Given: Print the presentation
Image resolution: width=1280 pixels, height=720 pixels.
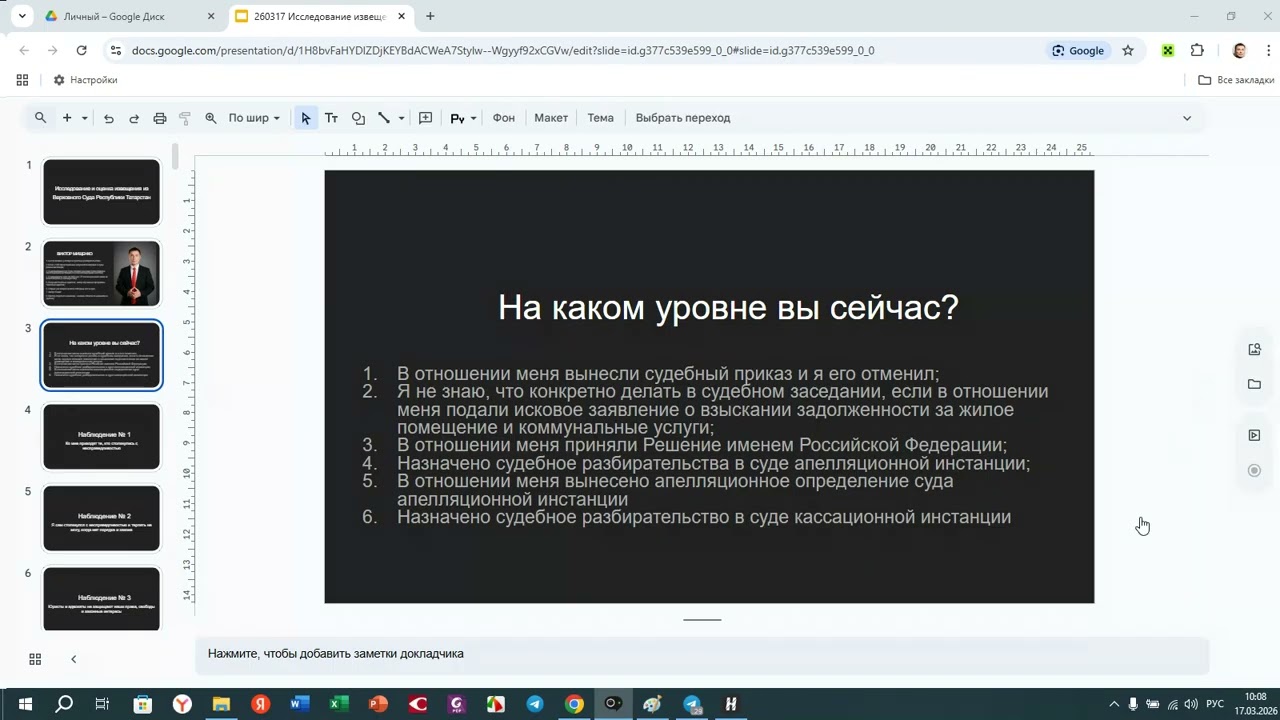Looking at the screenshot, I should tap(160, 118).
